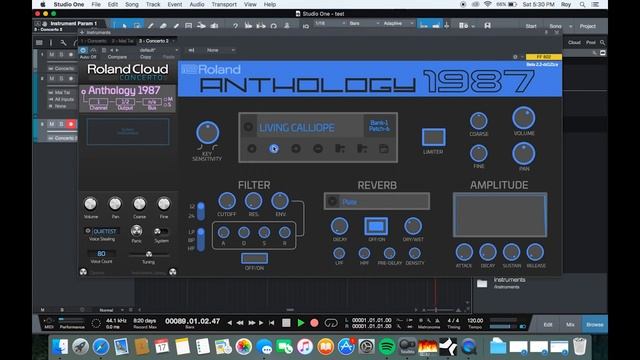Mute the selected Concerto 2 track
Image resolution: width=640 pixels, height=360 pixels.
pos(52,124)
